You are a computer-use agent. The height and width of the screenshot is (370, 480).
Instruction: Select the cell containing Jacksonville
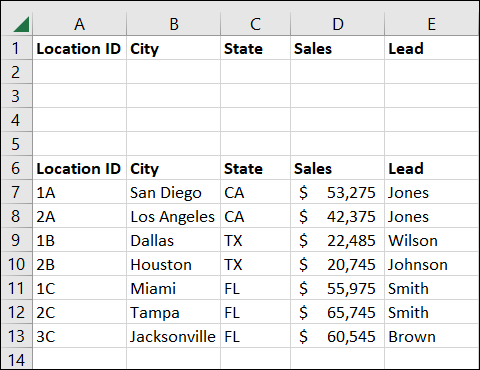click(174, 336)
